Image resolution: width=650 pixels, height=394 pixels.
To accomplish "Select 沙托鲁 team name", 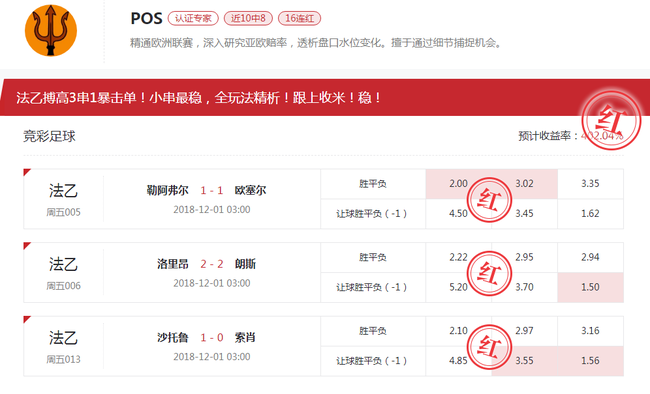I will coord(173,338).
